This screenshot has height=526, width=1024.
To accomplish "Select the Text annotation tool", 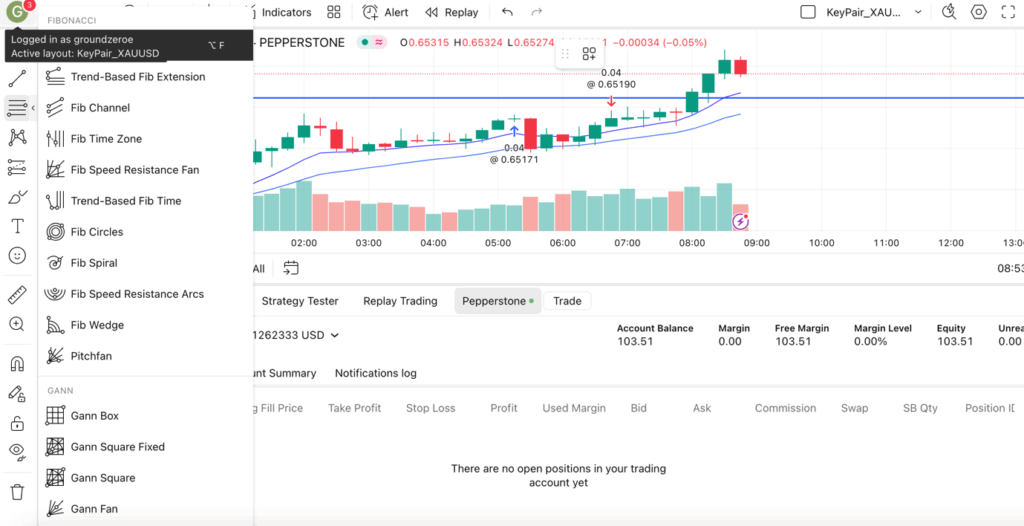I will pos(17,227).
